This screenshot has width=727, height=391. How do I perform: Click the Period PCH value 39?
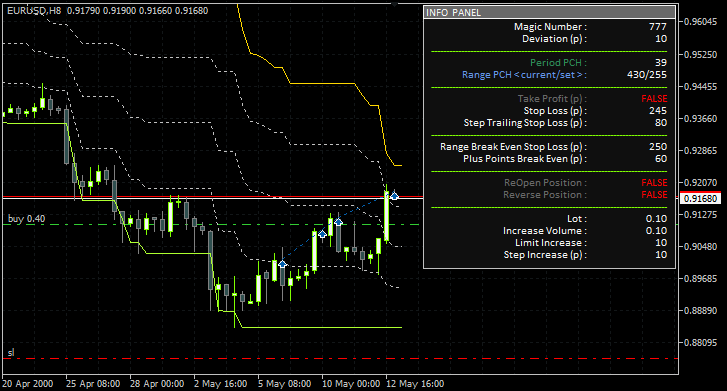coord(661,63)
